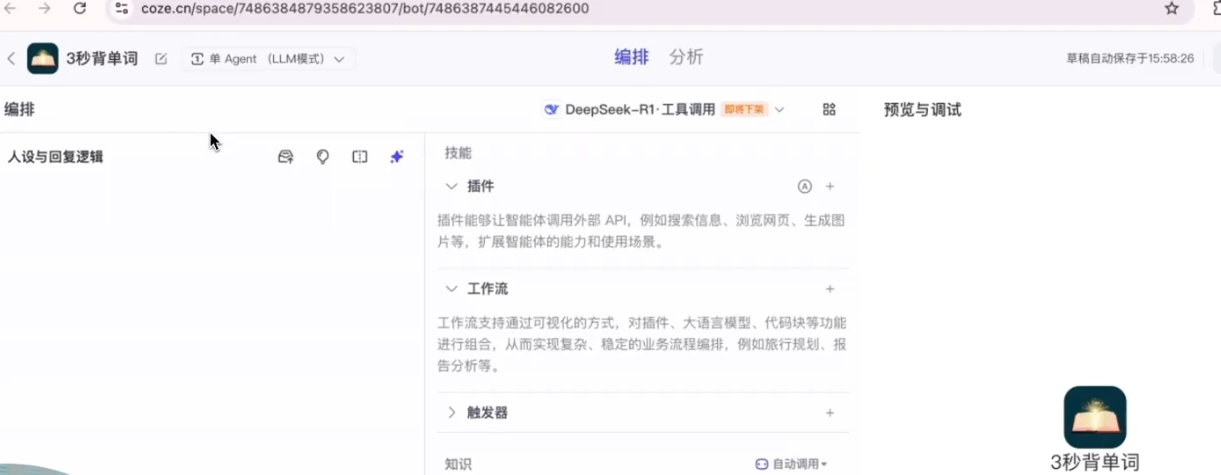The height and width of the screenshot is (475, 1221).
Task: Add a workflow with the 工作流 plus icon
Action: coord(830,289)
